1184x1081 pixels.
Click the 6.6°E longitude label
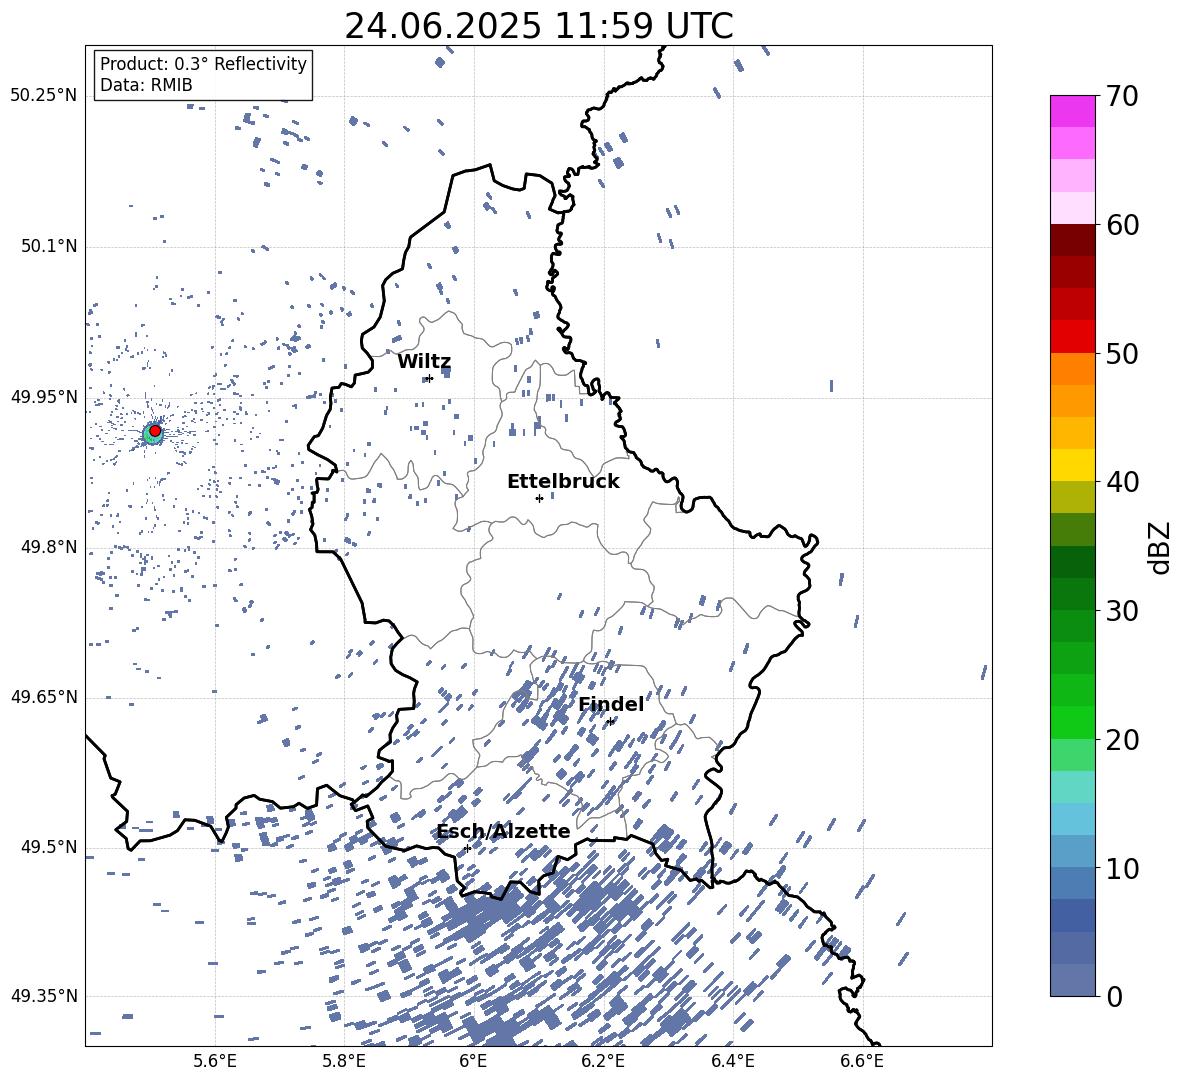pos(862,1061)
